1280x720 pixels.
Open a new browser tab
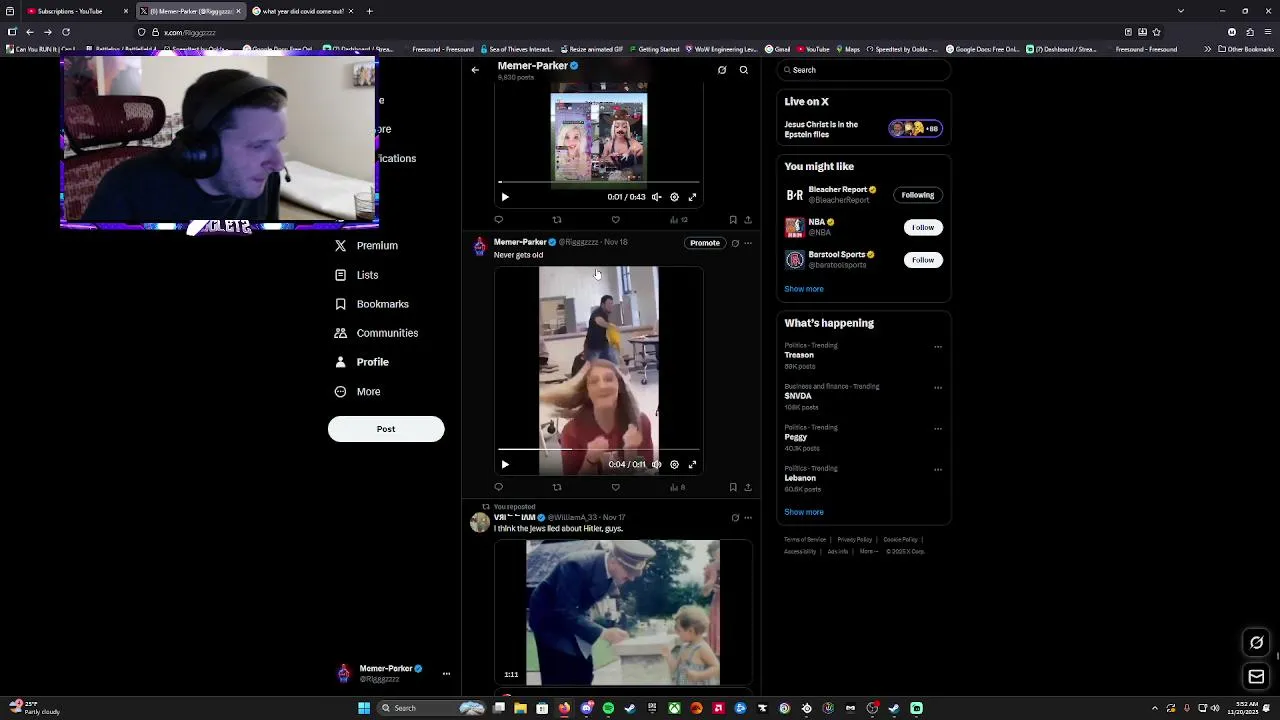coord(369,11)
